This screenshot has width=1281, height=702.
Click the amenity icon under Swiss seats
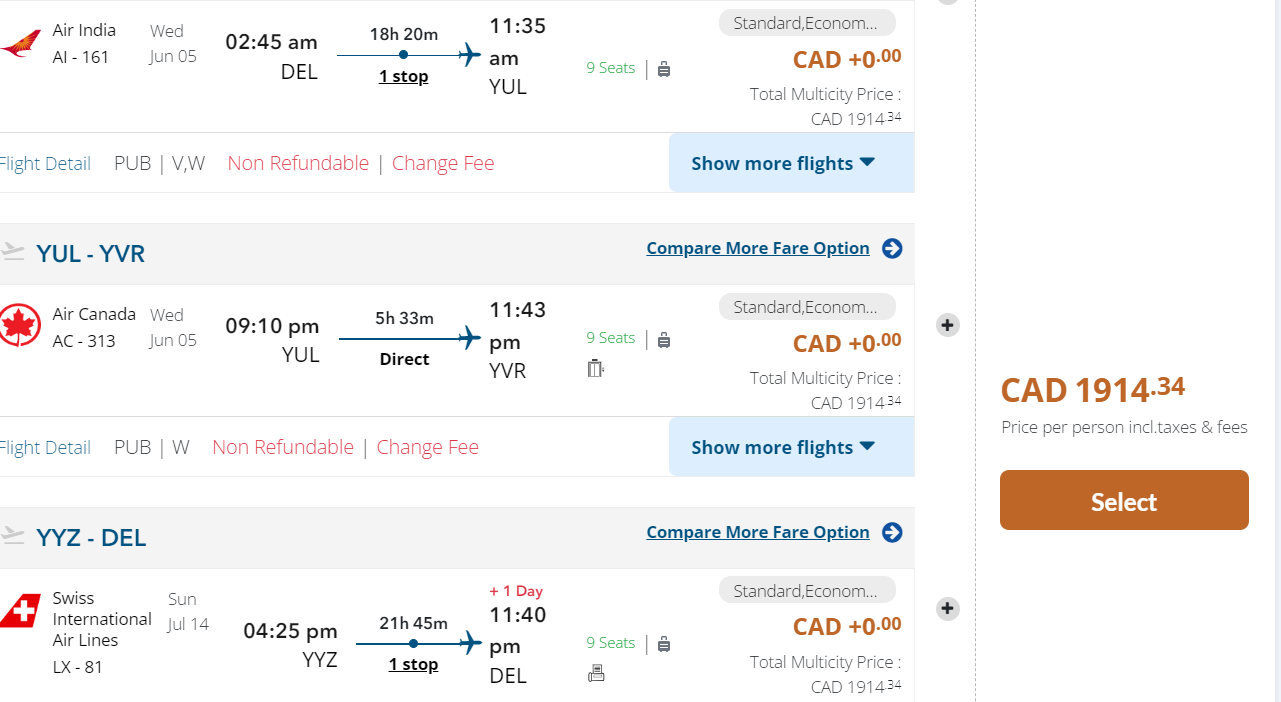pyautogui.click(x=596, y=673)
